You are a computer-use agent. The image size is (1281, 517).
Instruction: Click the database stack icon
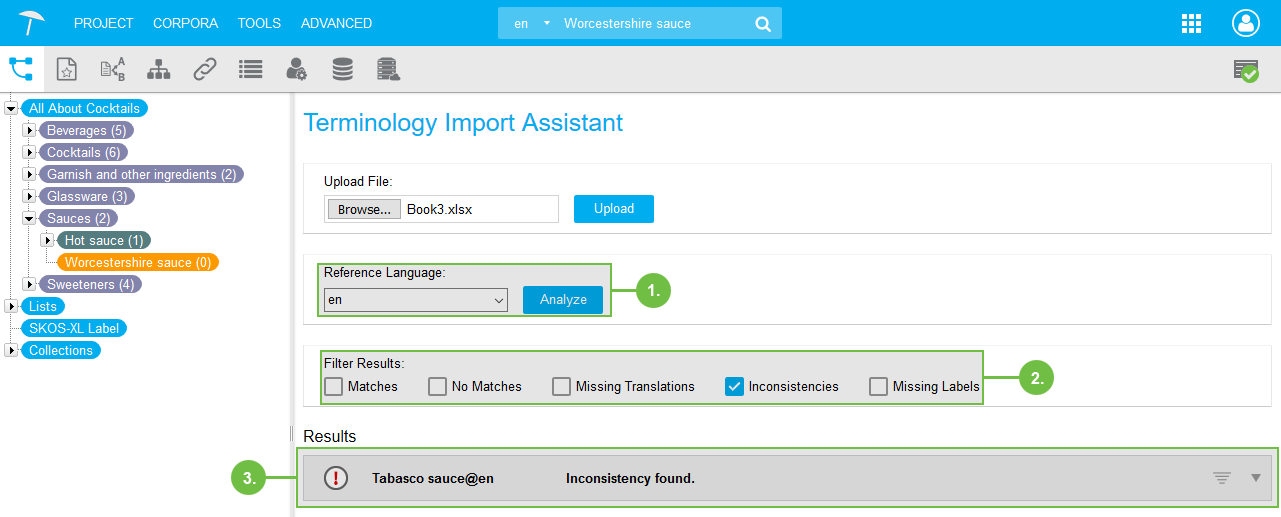point(342,68)
